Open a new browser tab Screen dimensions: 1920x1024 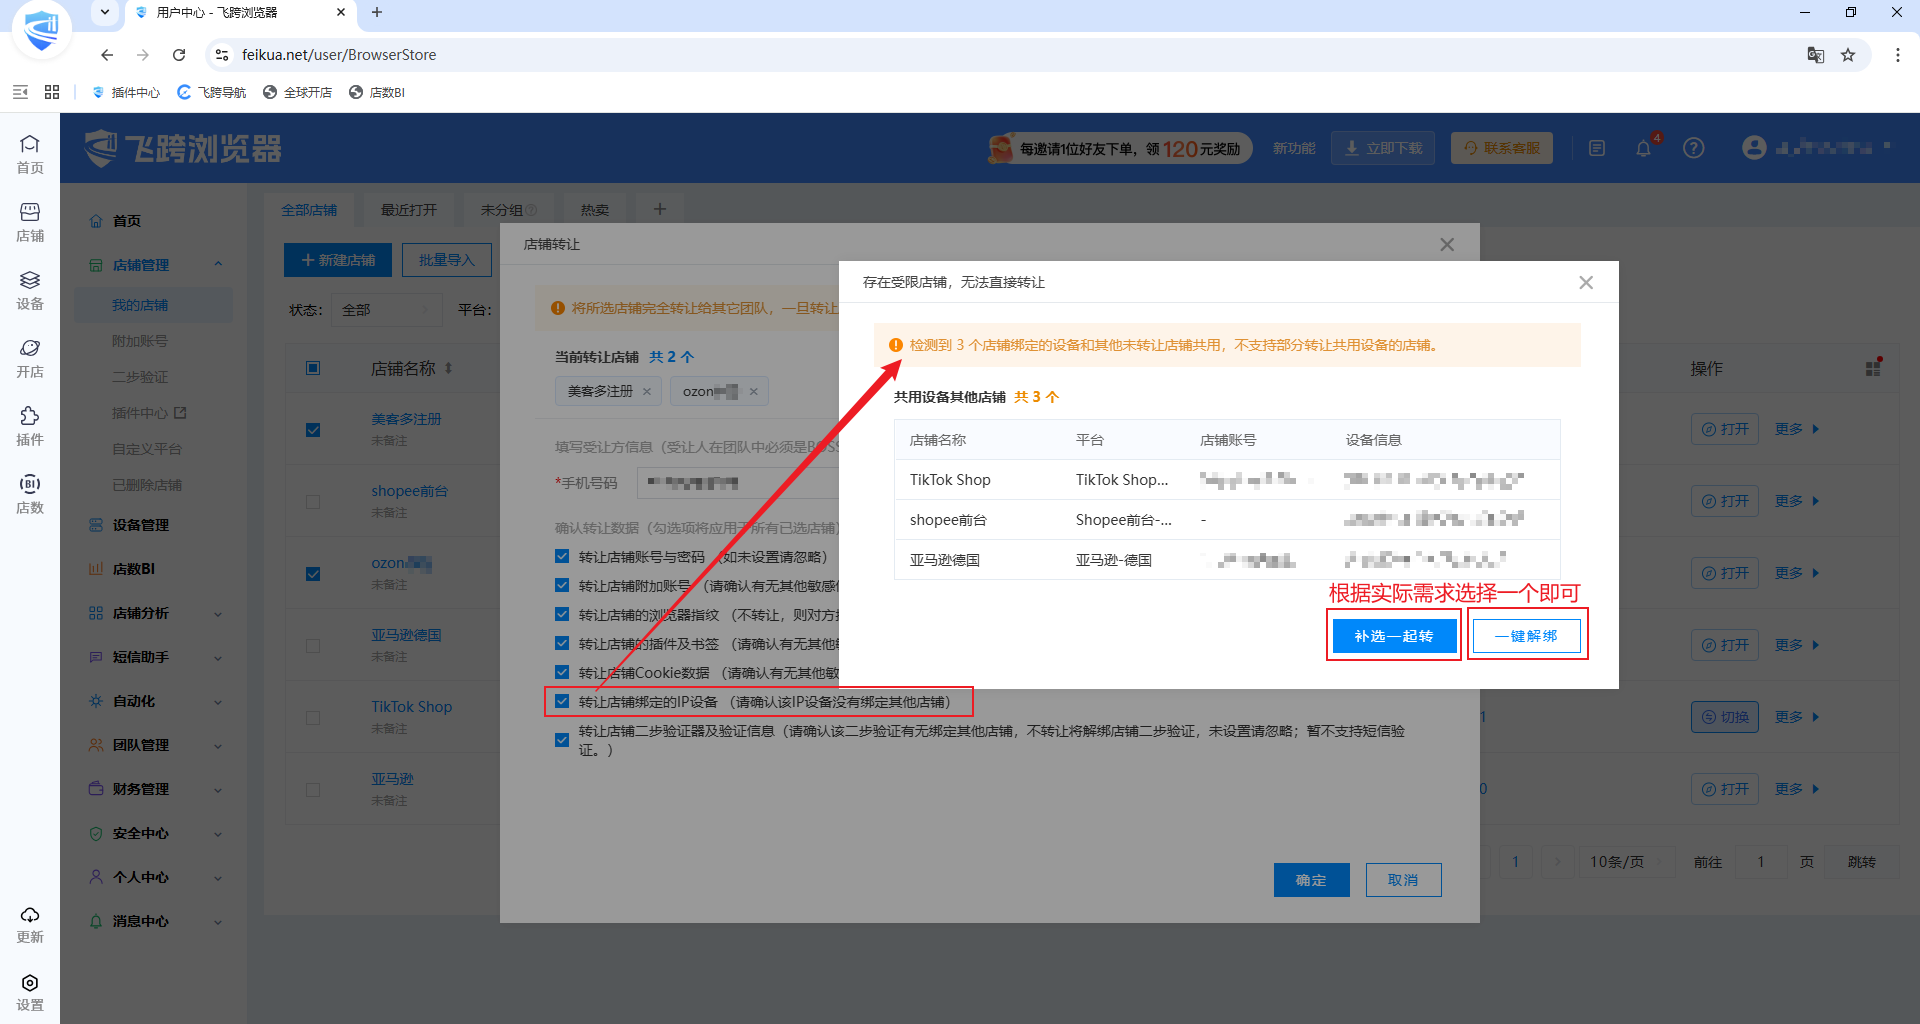coord(377,13)
